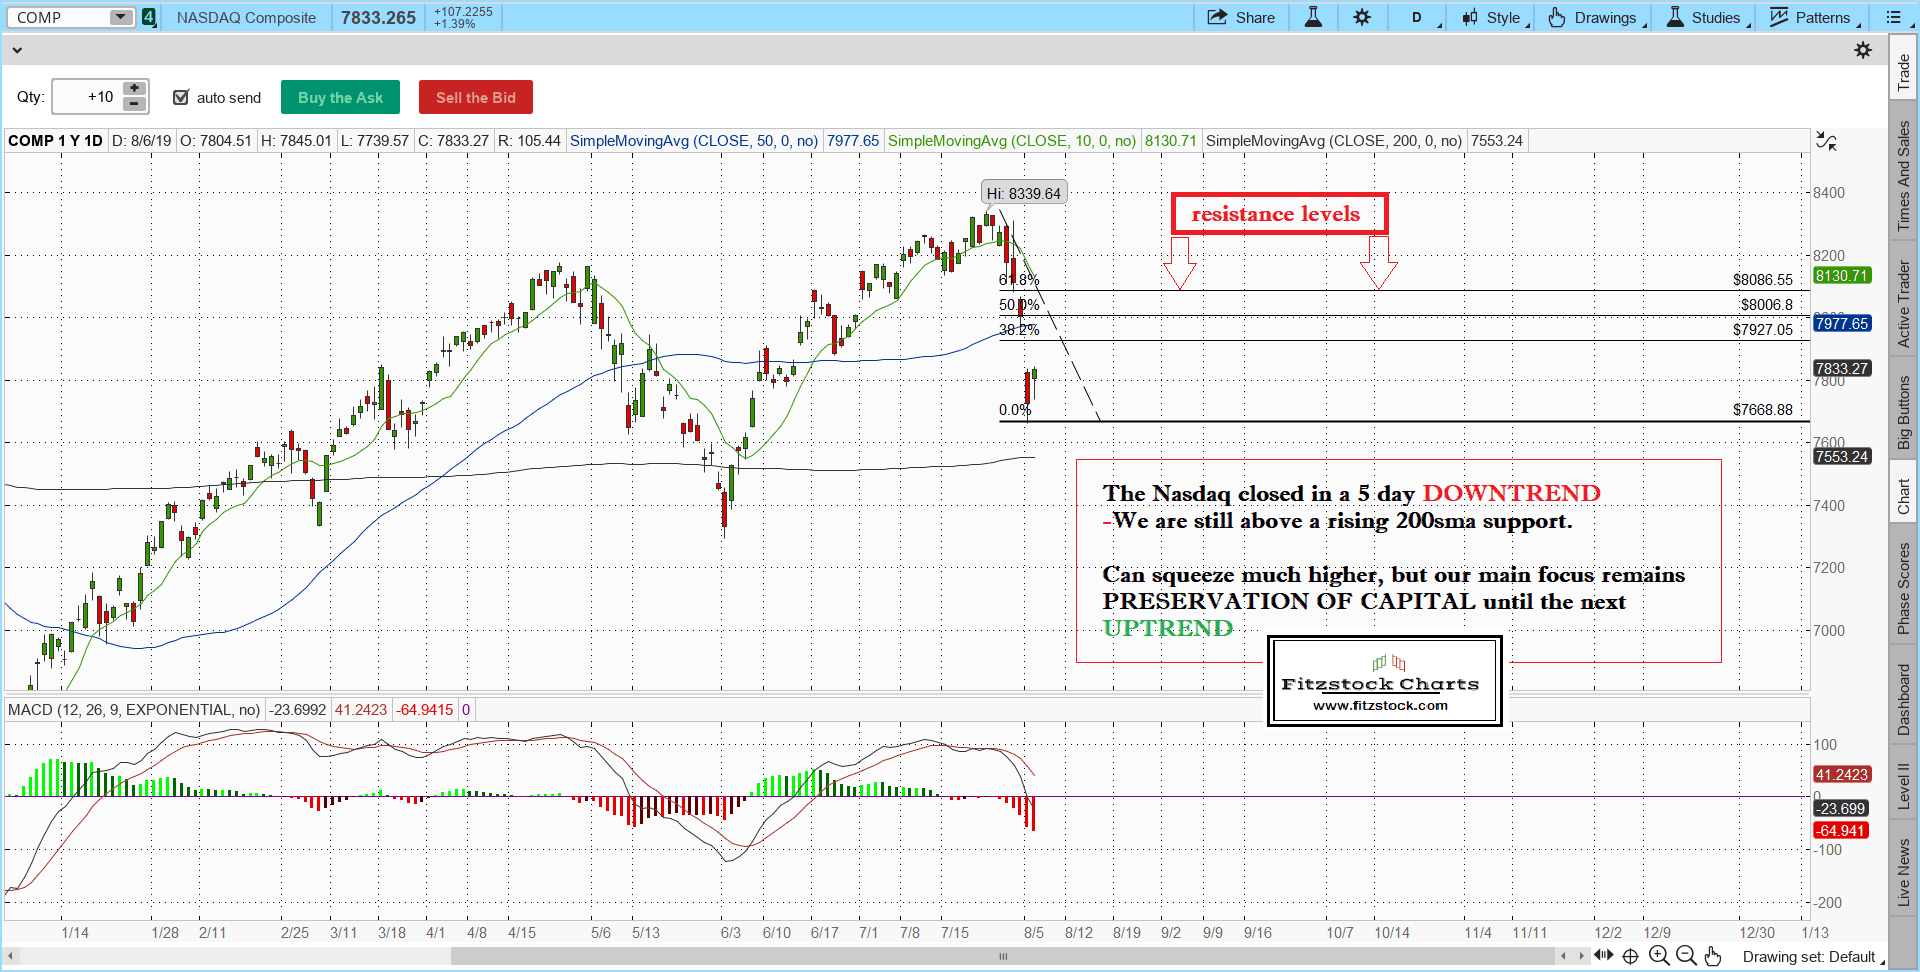1920x972 pixels.
Task: Open chart settings gear in top toolbar
Action: point(1362,17)
